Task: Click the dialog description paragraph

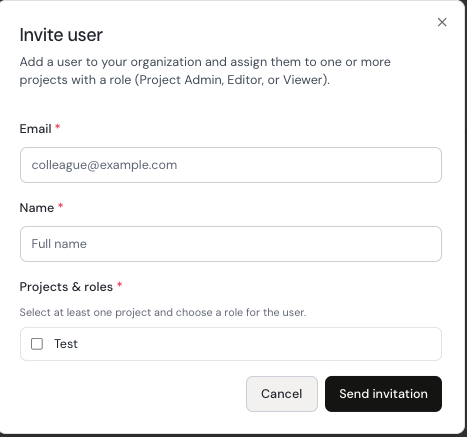Action: pyautogui.click(x=205, y=71)
